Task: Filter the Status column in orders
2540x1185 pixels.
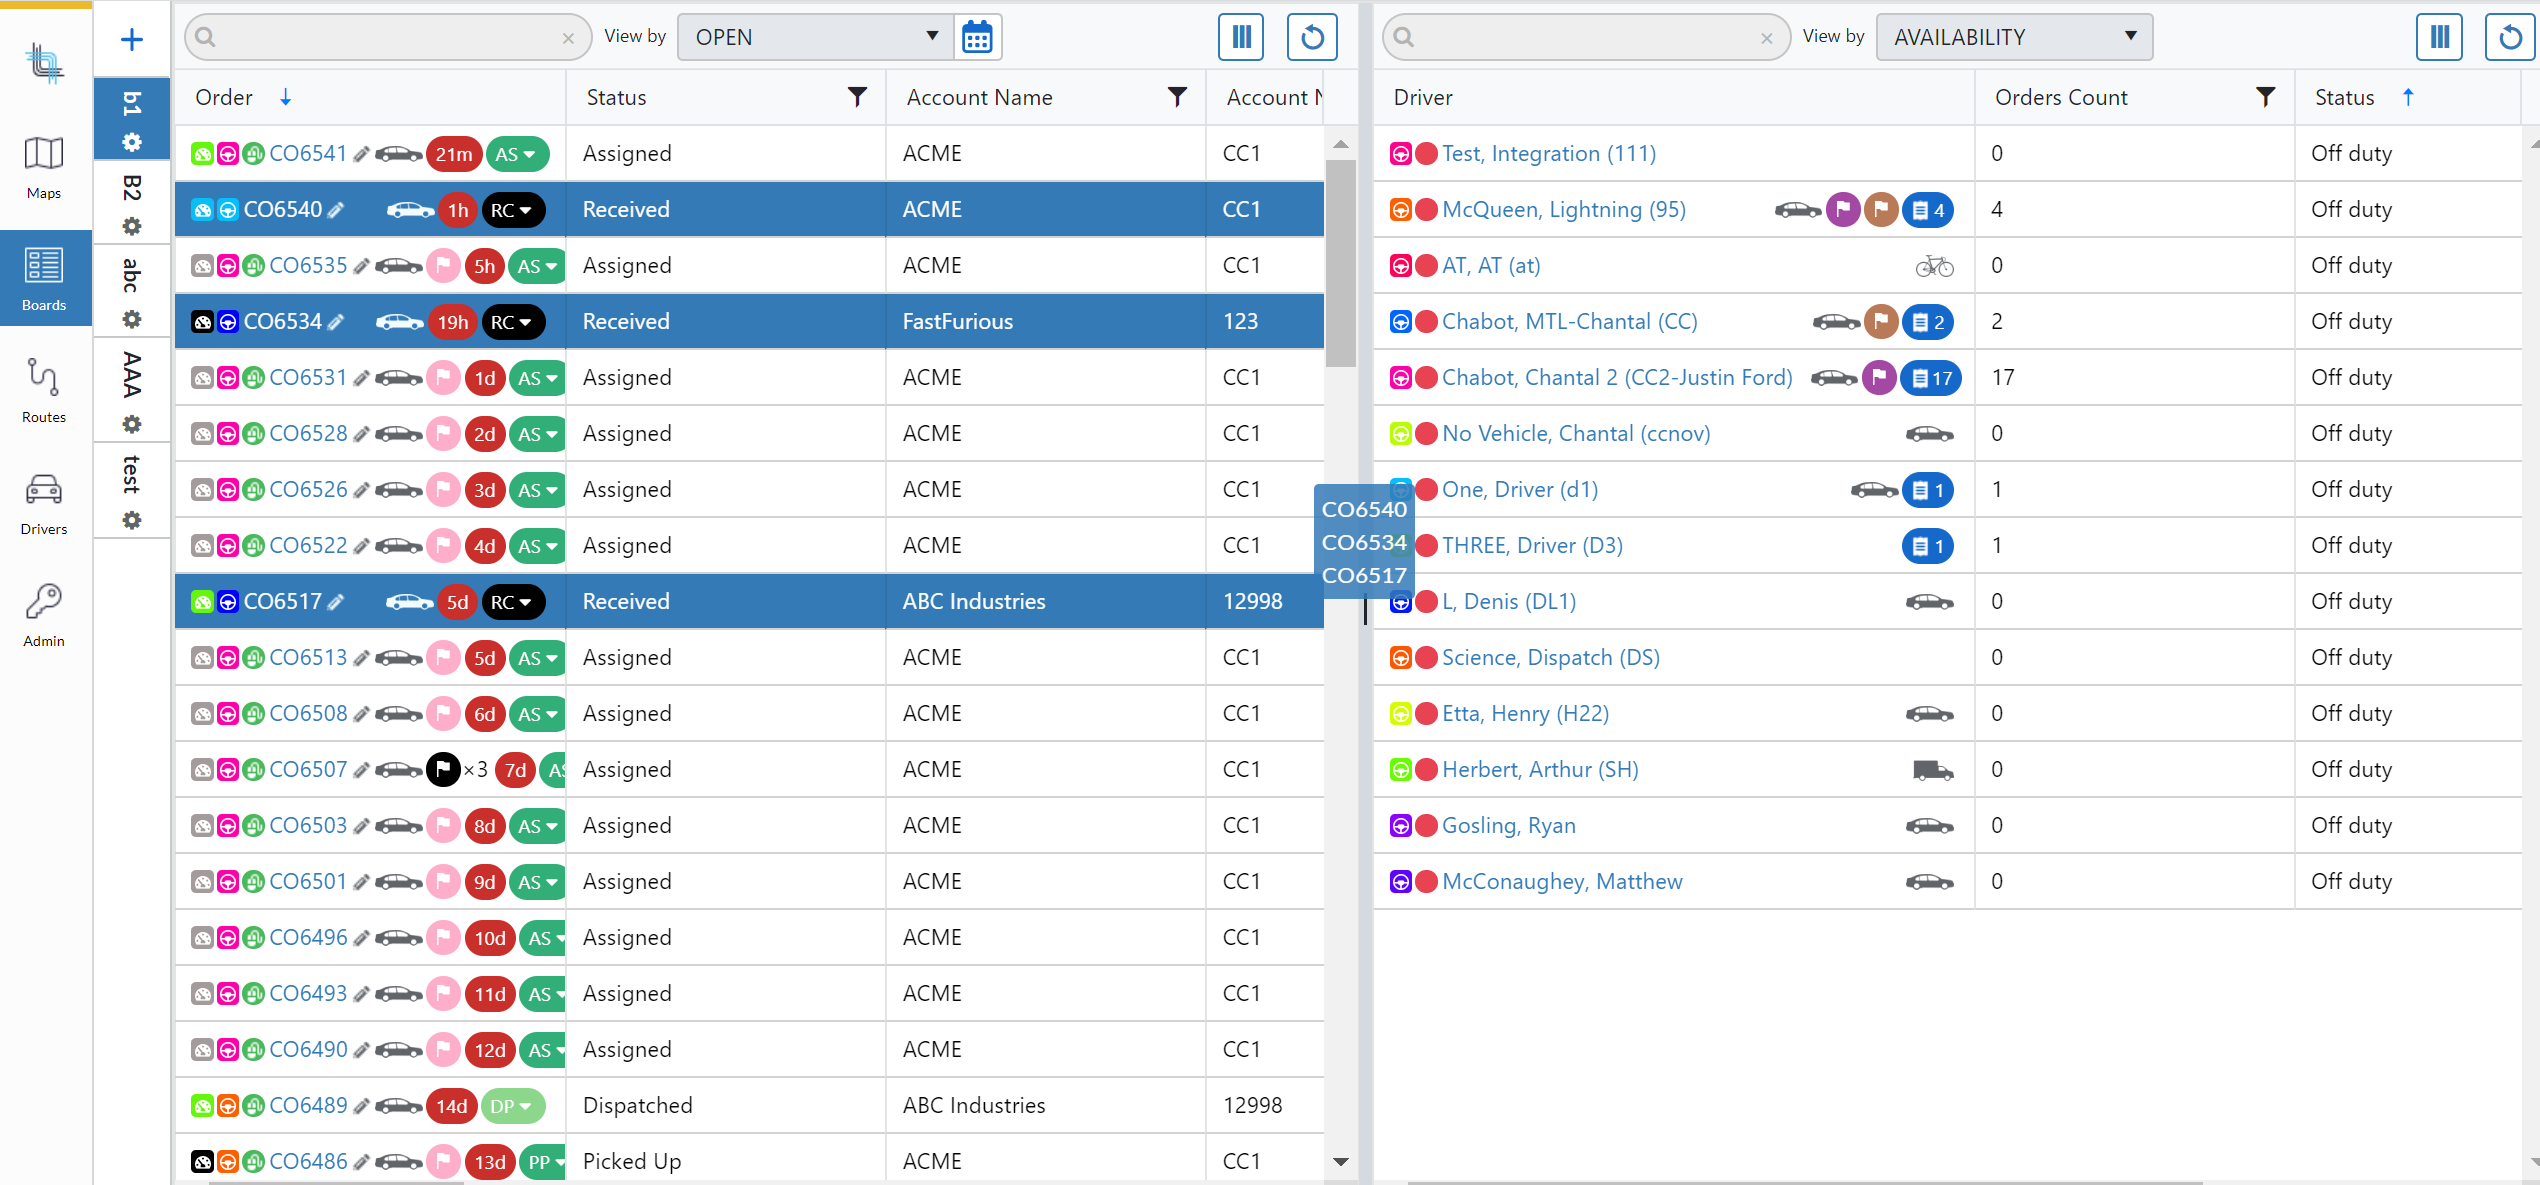Action: click(857, 97)
